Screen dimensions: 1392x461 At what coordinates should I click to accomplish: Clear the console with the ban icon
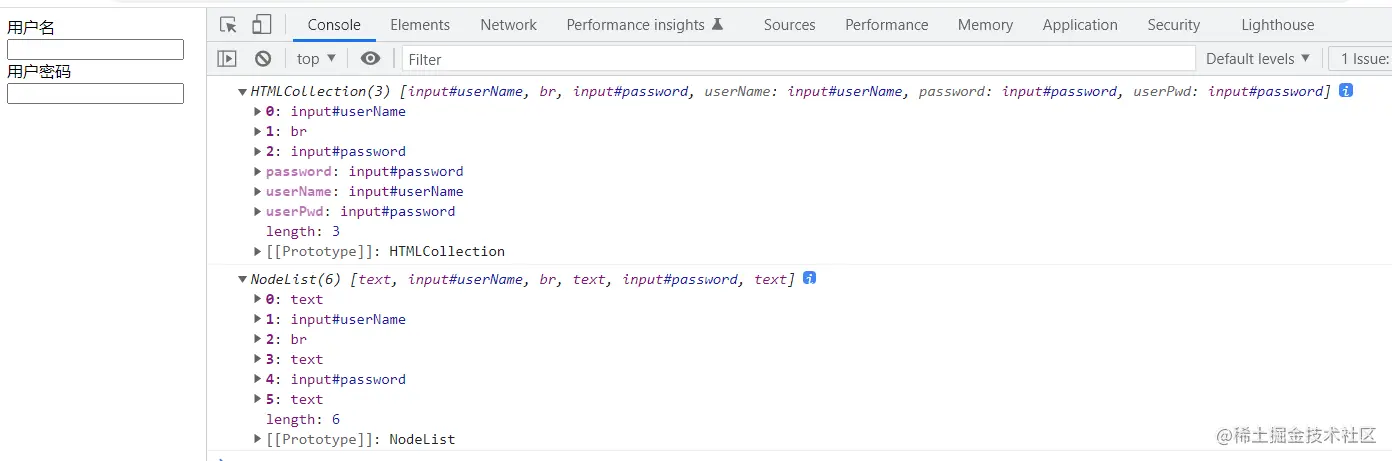pos(263,59)
